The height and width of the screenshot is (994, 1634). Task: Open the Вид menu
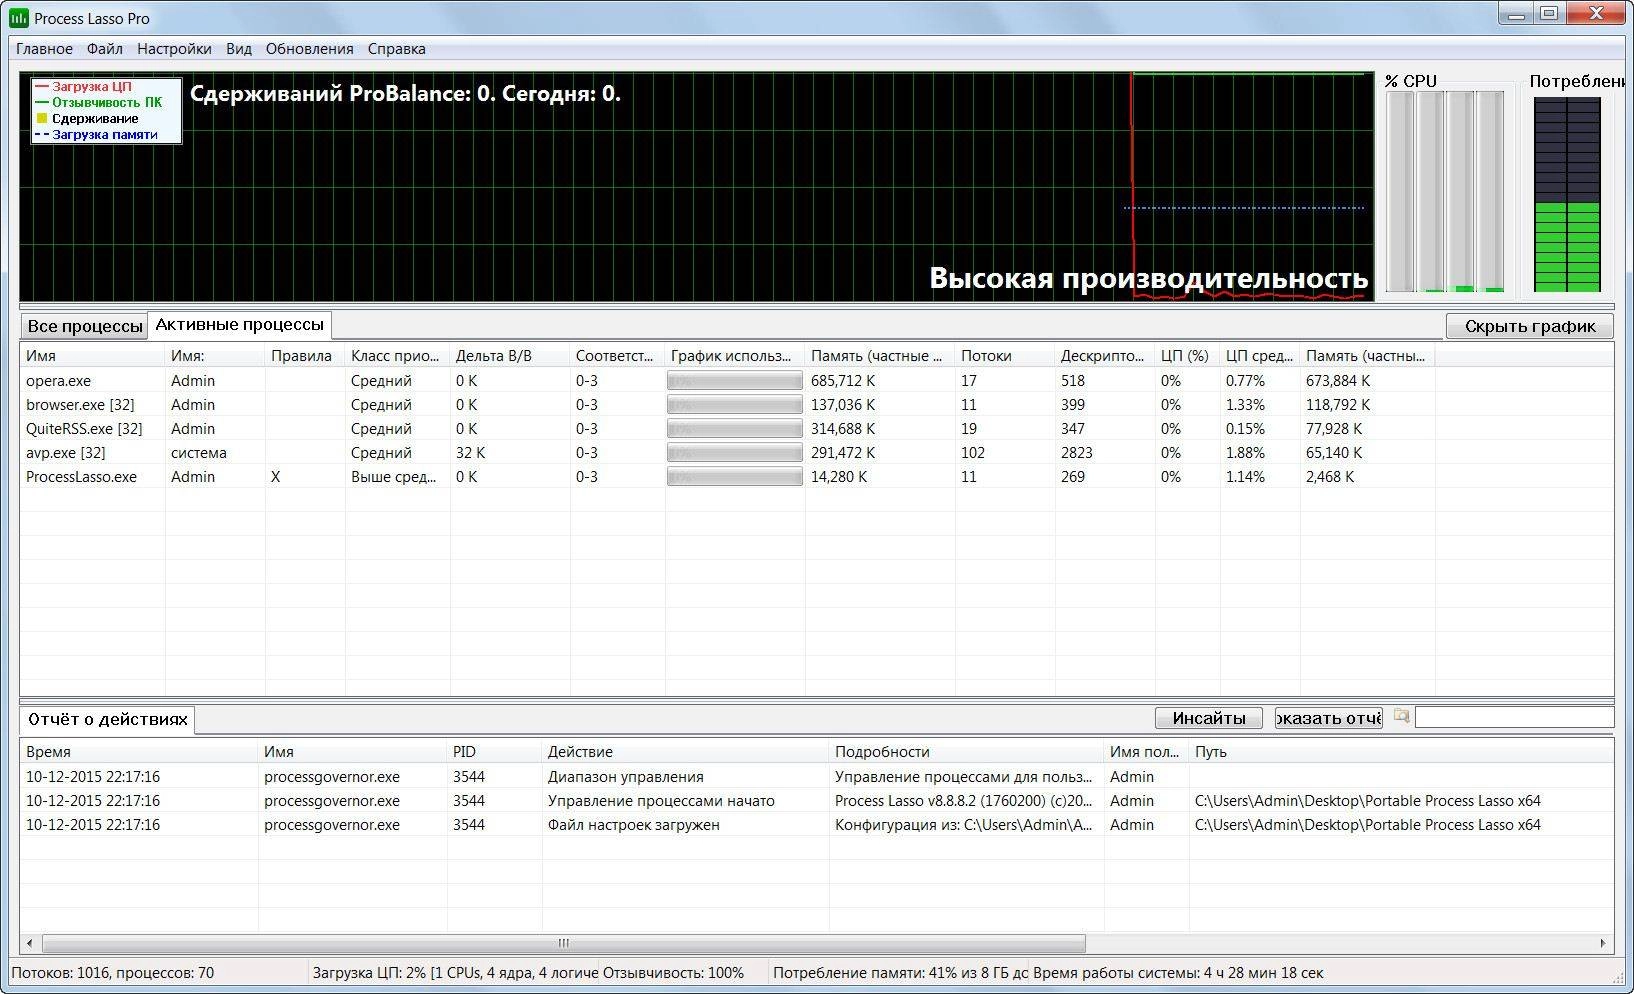238,49
